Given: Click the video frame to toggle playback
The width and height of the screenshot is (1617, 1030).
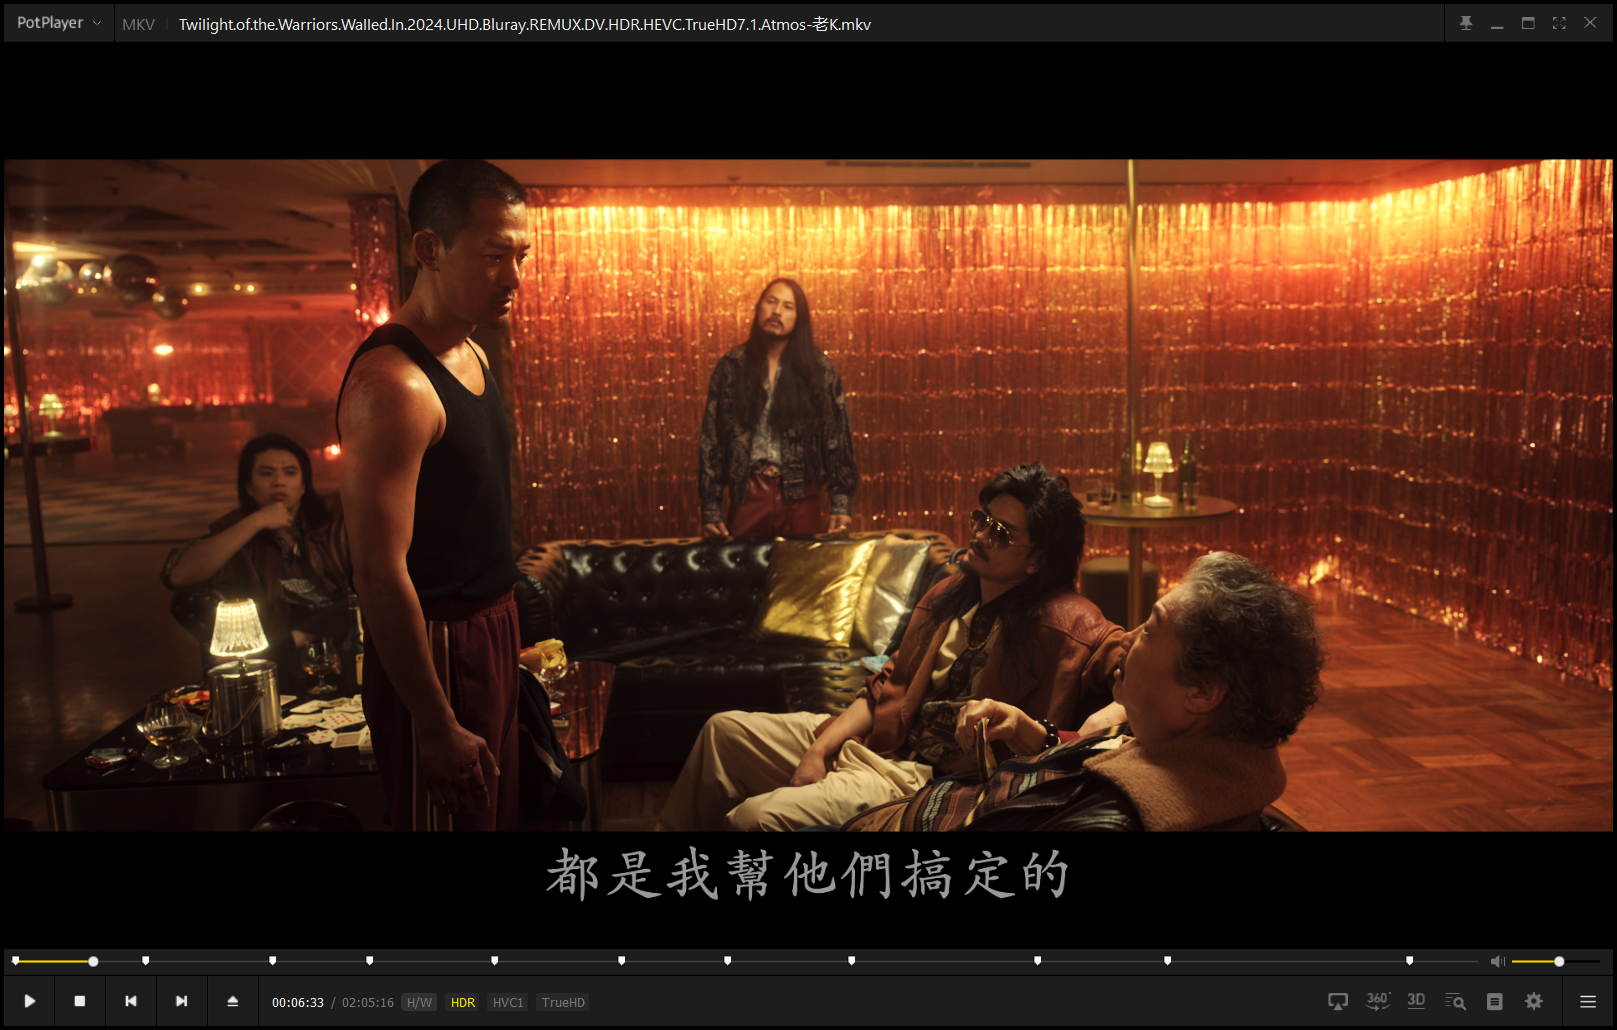Looking at the screenshot, I should pyautogui.click(x=808, y=495).
